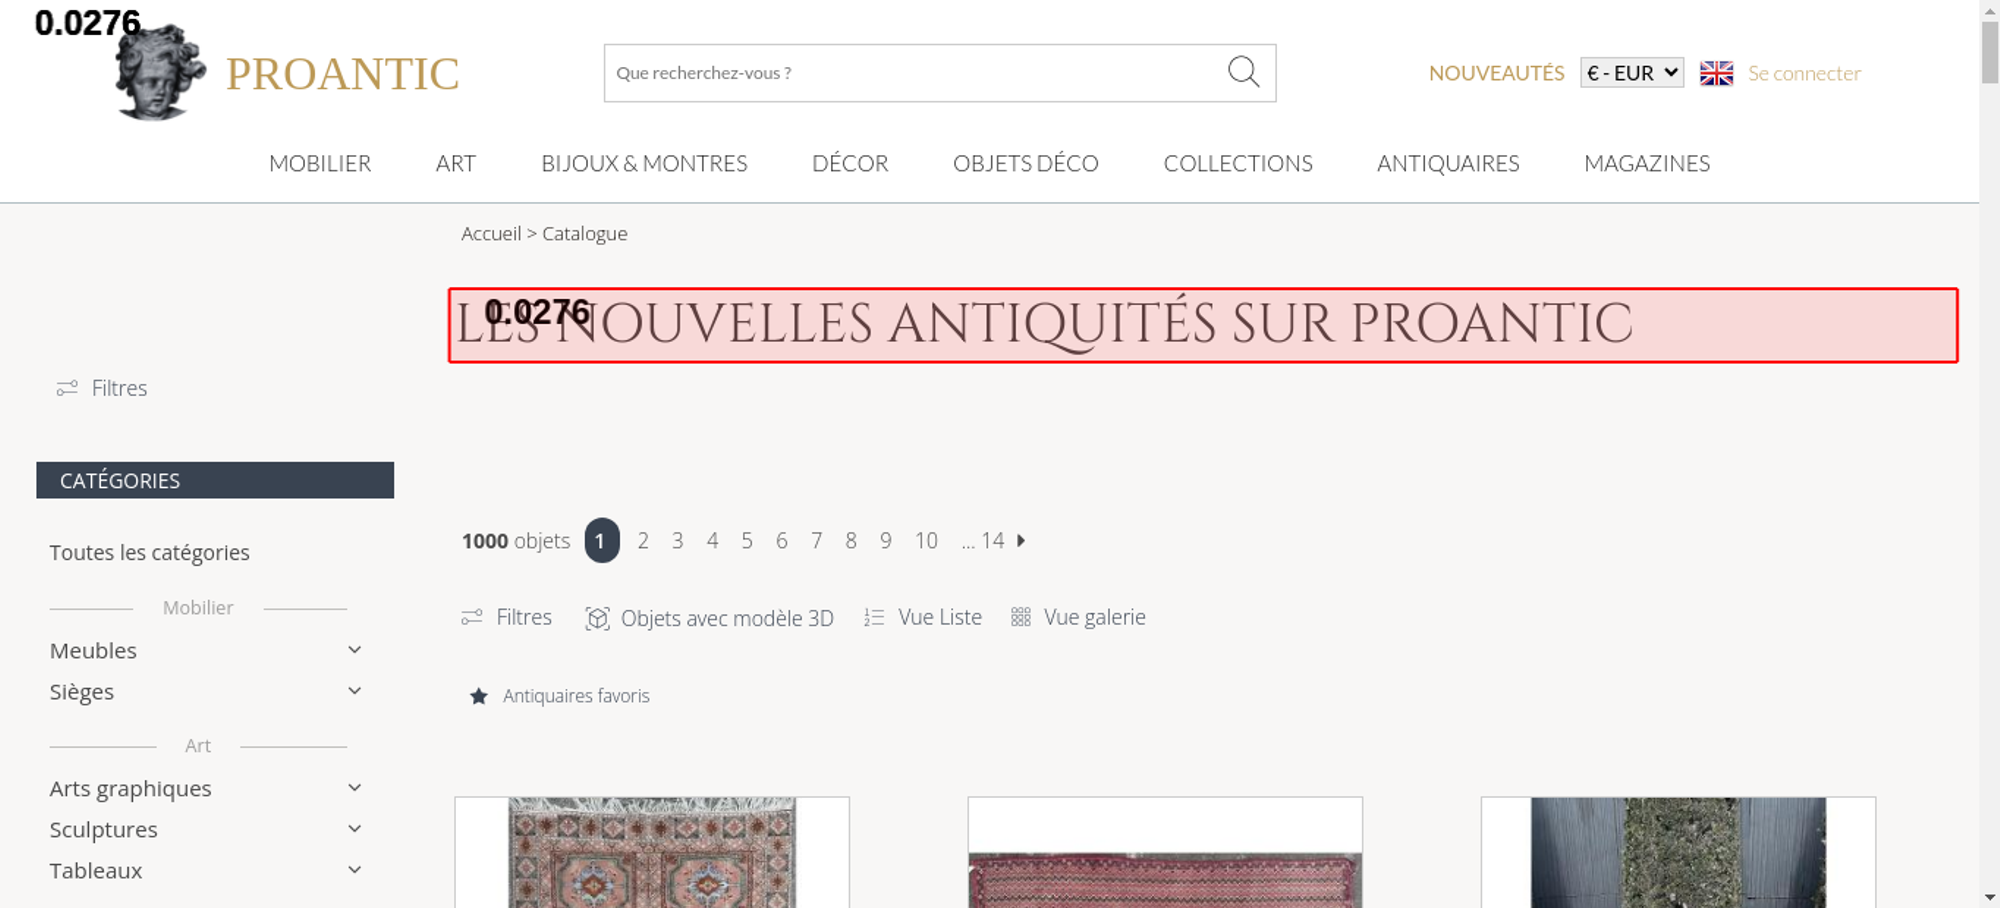Image resolution: width=2000 pixels, height=908 pixels.
Task: Expand the Meubles category chevron
Action: click(x=354, y=650)
